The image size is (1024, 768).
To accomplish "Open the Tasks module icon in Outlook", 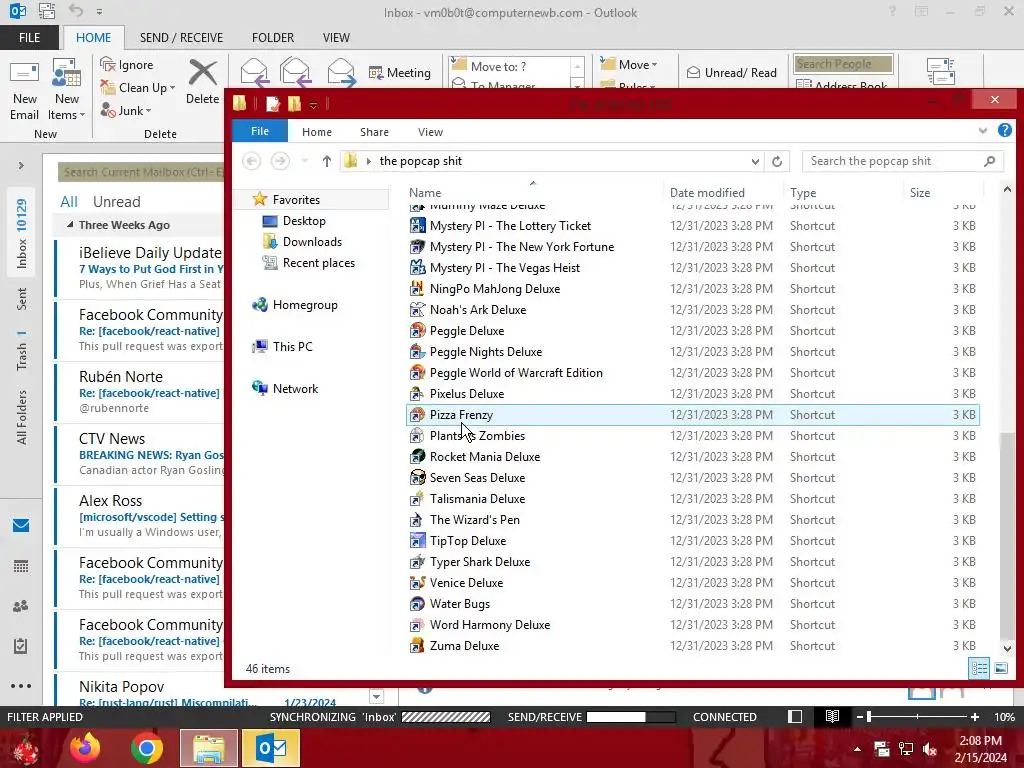I will click(21, 646).
